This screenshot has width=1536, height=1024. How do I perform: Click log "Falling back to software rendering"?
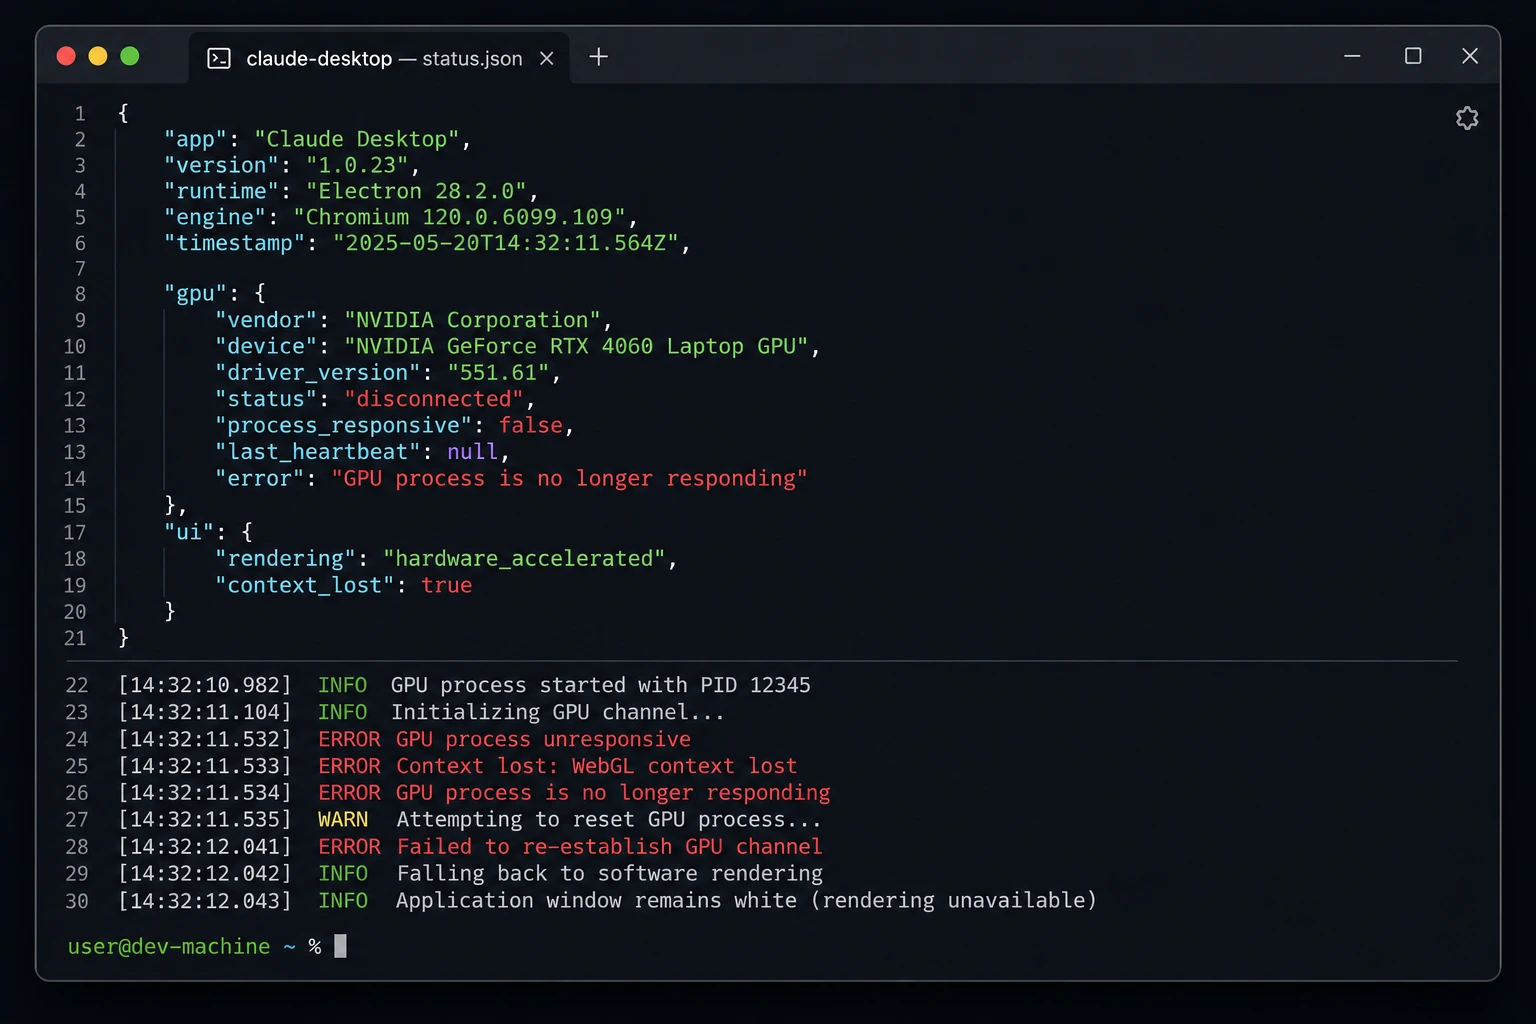[x=609, y=873]
